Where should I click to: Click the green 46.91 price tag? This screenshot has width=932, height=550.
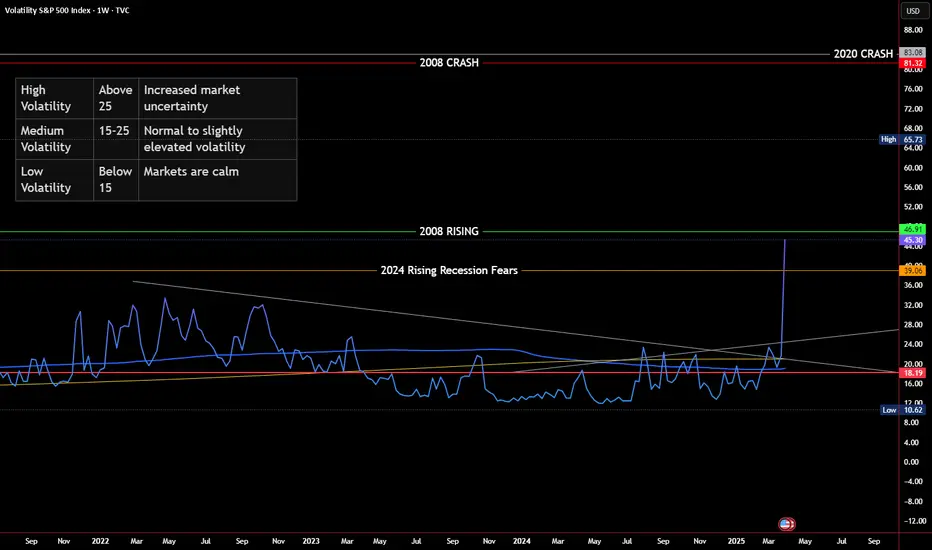click(912, 229)
